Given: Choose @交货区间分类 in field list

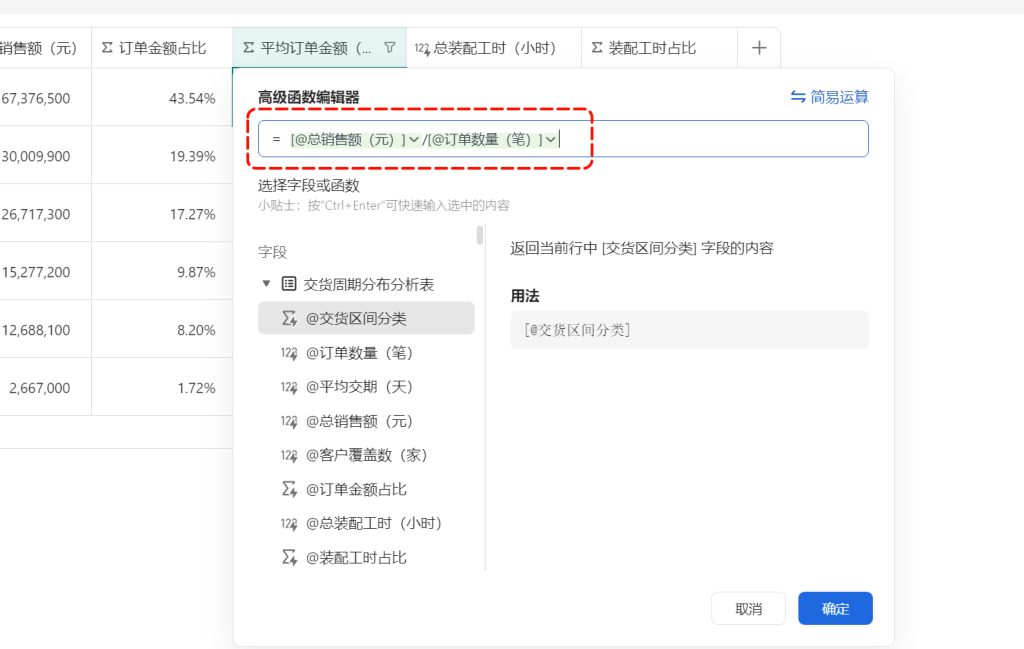Looking at the screenshot, I should [x=366, y=318].
